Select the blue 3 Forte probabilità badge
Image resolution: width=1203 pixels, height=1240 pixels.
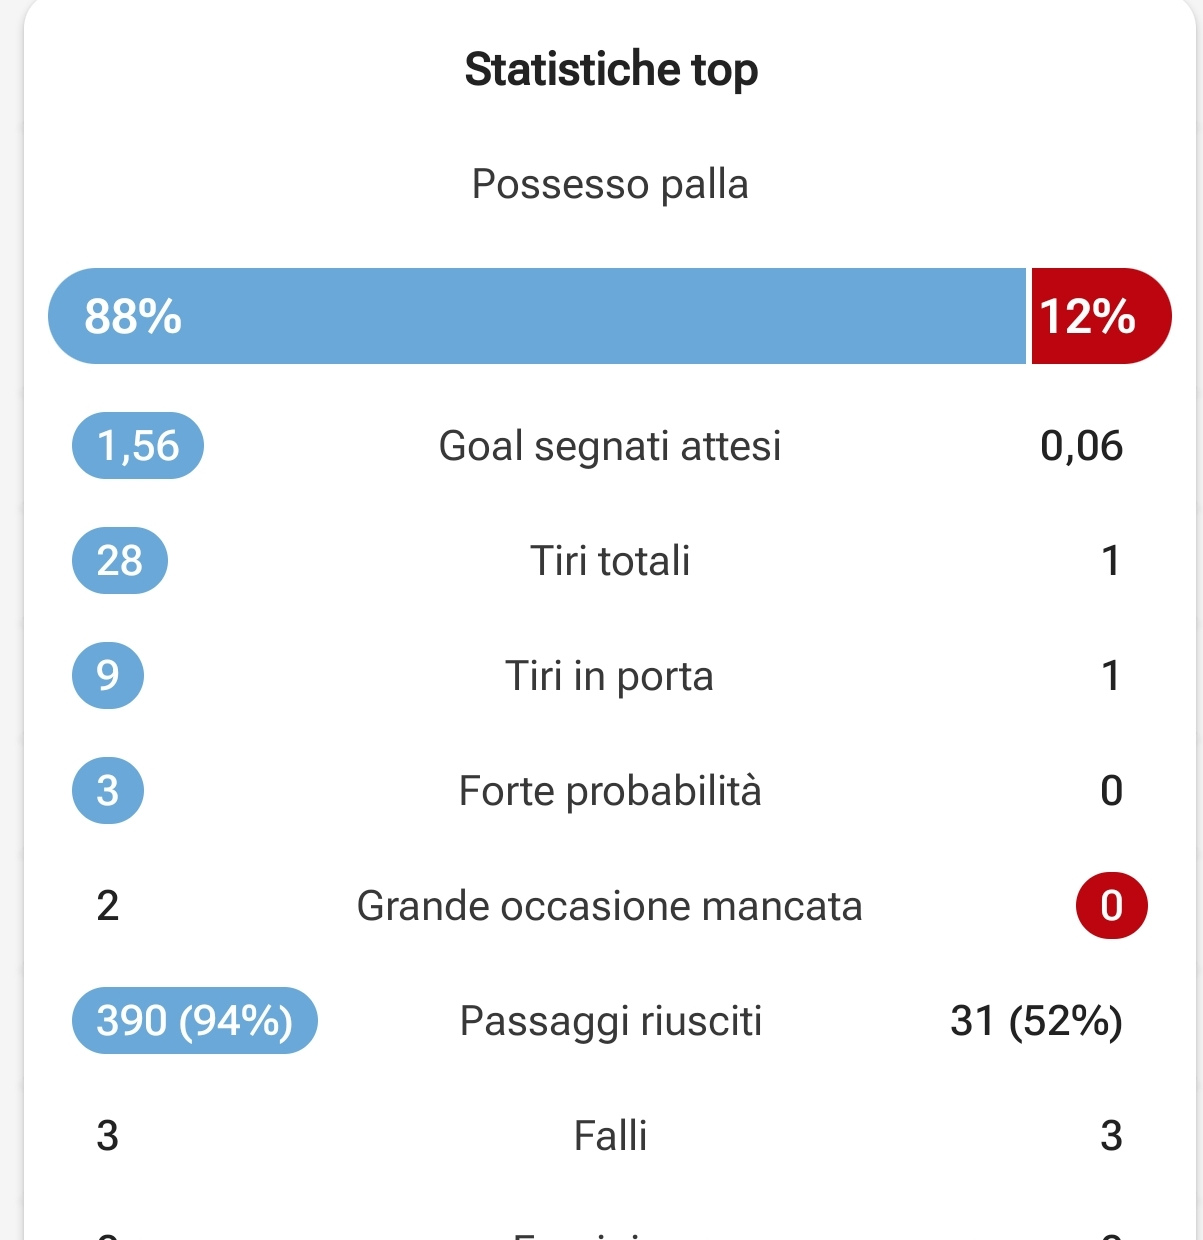108,790
